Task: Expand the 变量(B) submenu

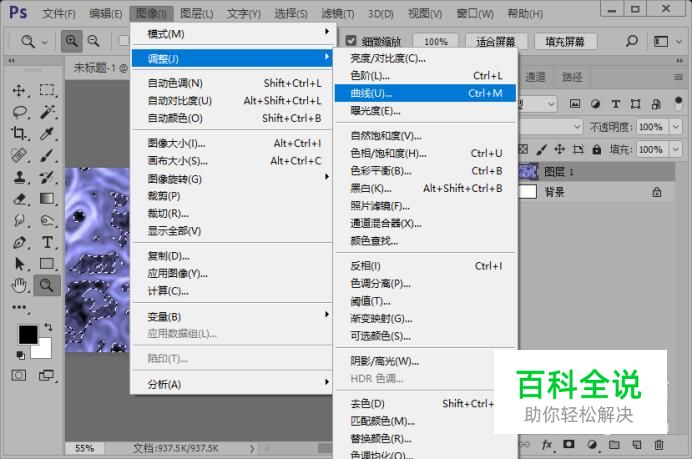Action: pos(232,316)
